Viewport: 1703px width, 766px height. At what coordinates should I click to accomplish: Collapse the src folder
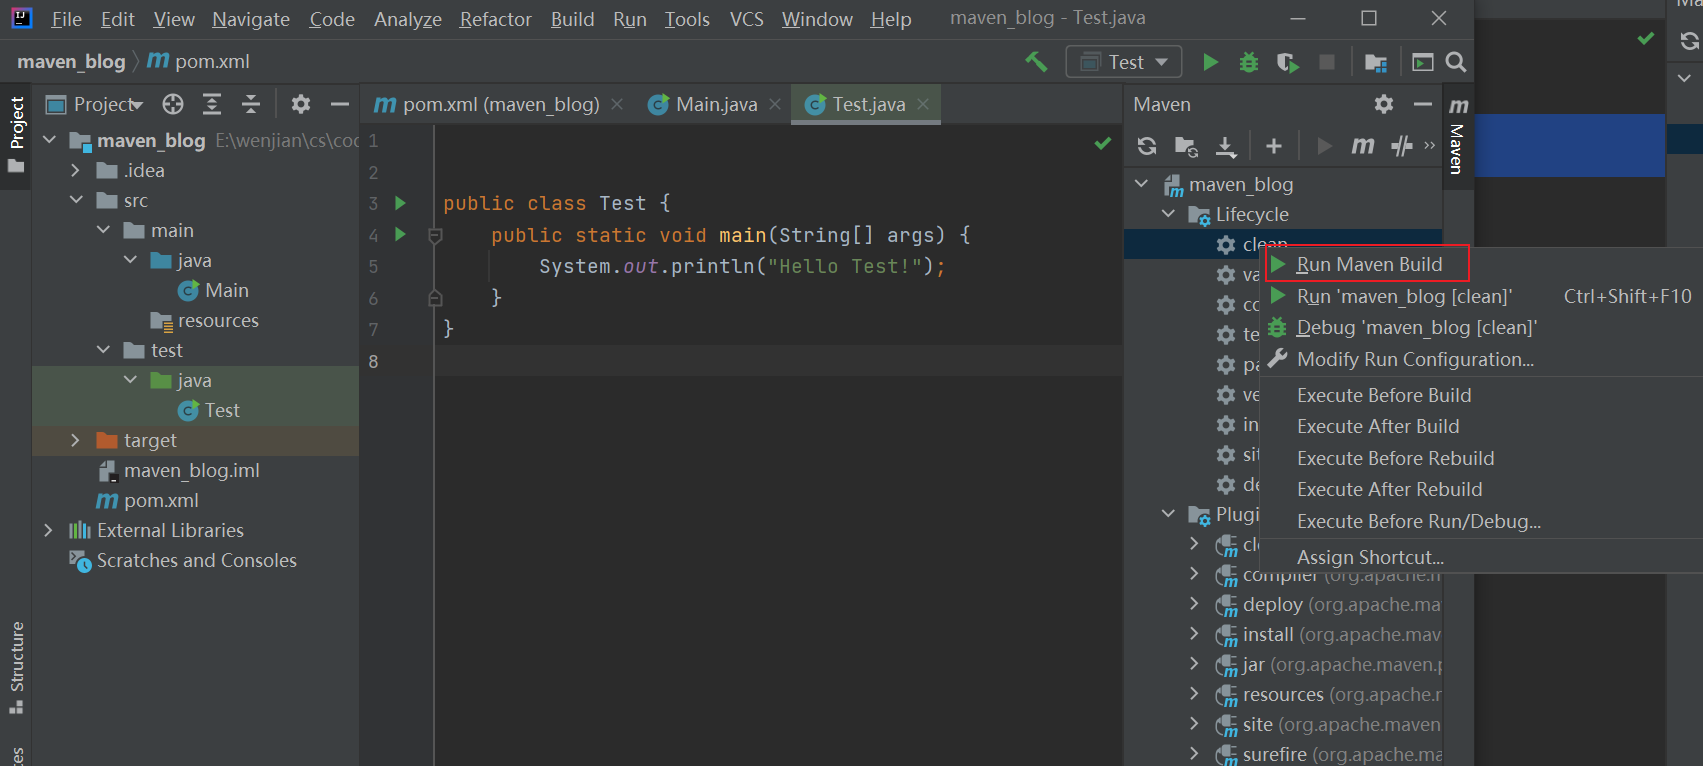coord(76,200)
